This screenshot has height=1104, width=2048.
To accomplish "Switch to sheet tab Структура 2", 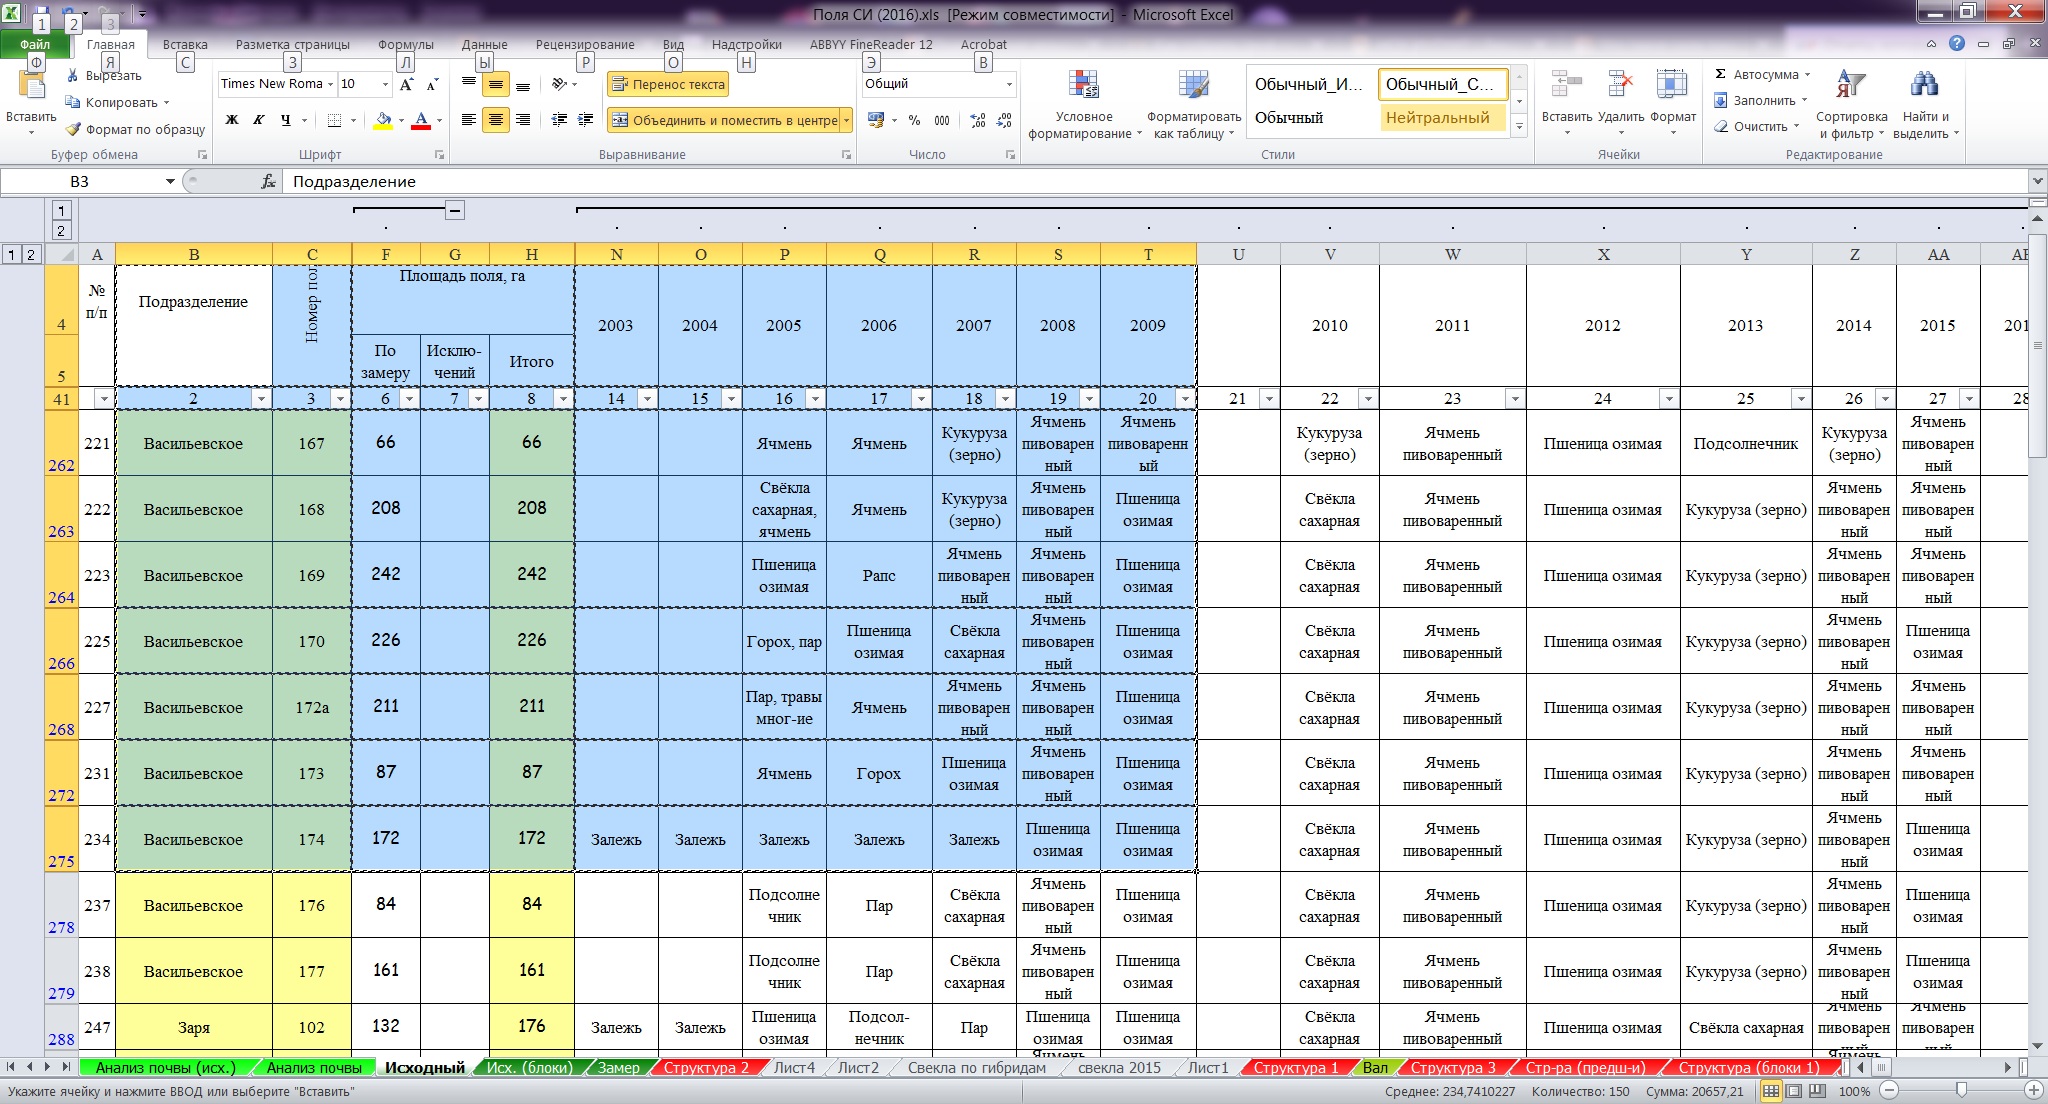I will (x=705, y=1067).
